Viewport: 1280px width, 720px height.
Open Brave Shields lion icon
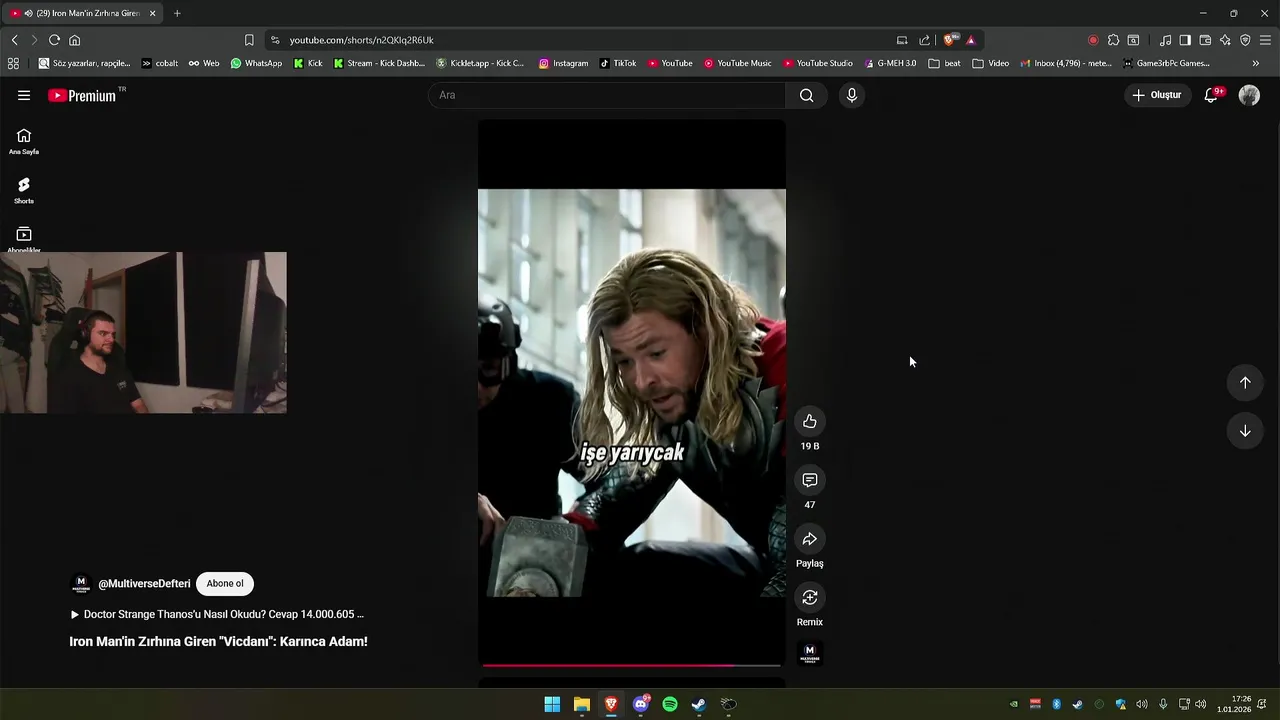coord(950,40)
